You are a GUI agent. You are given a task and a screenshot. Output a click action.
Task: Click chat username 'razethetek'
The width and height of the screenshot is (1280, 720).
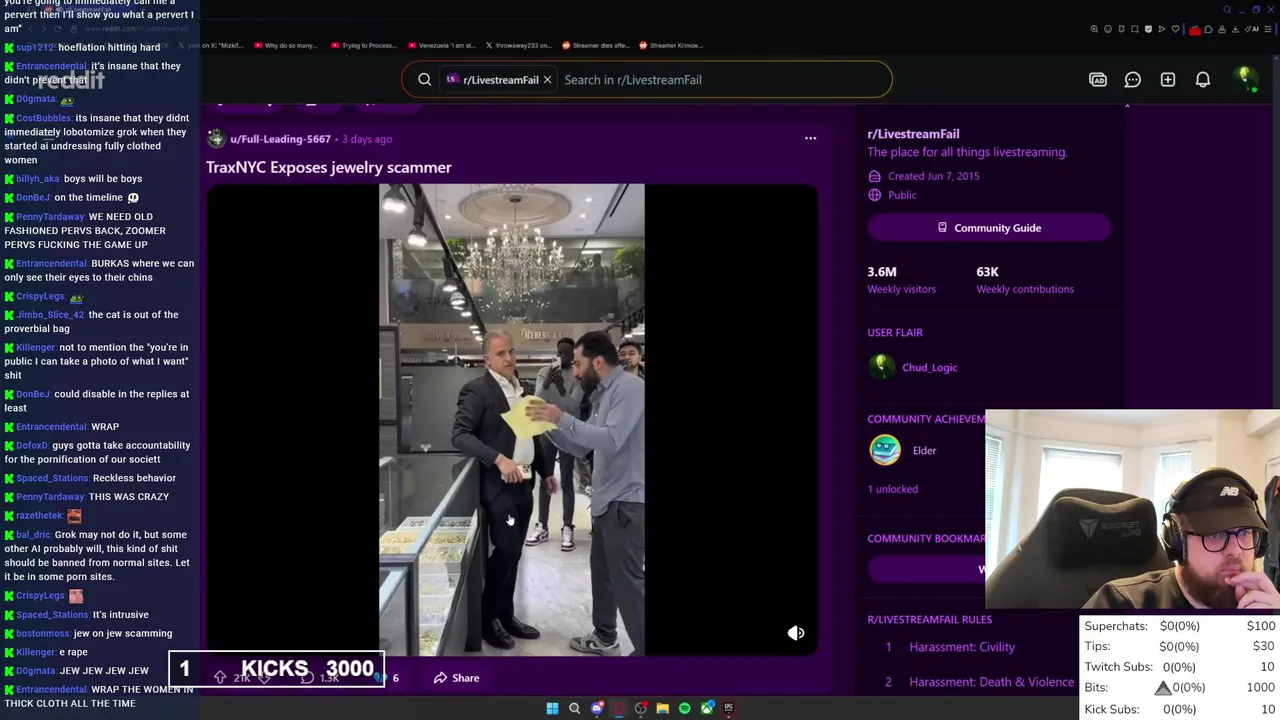coord(39,516)
